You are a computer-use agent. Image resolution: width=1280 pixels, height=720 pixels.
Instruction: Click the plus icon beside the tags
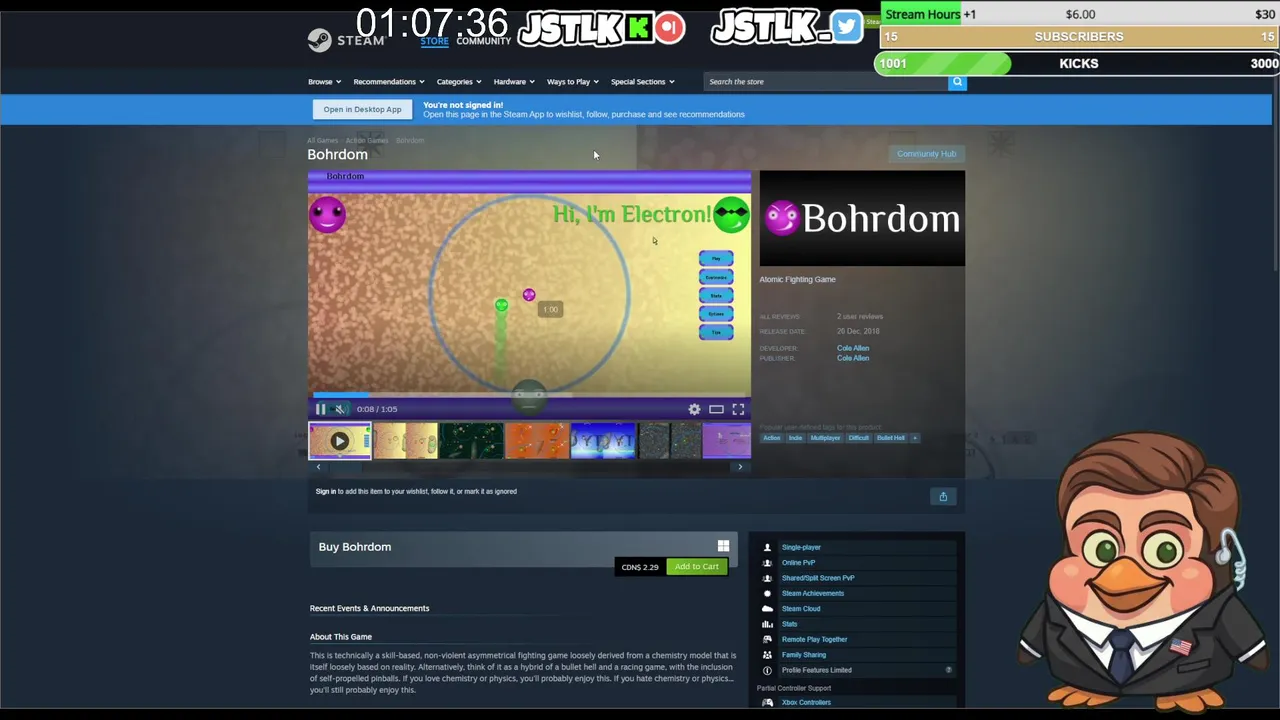pyautogui.click(x=914, y=438)
